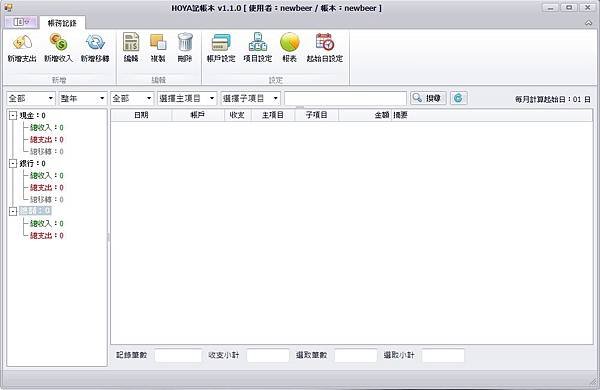The image size is (600, 390).
Task: Sort by the 金額 column header
Action: 365,115
